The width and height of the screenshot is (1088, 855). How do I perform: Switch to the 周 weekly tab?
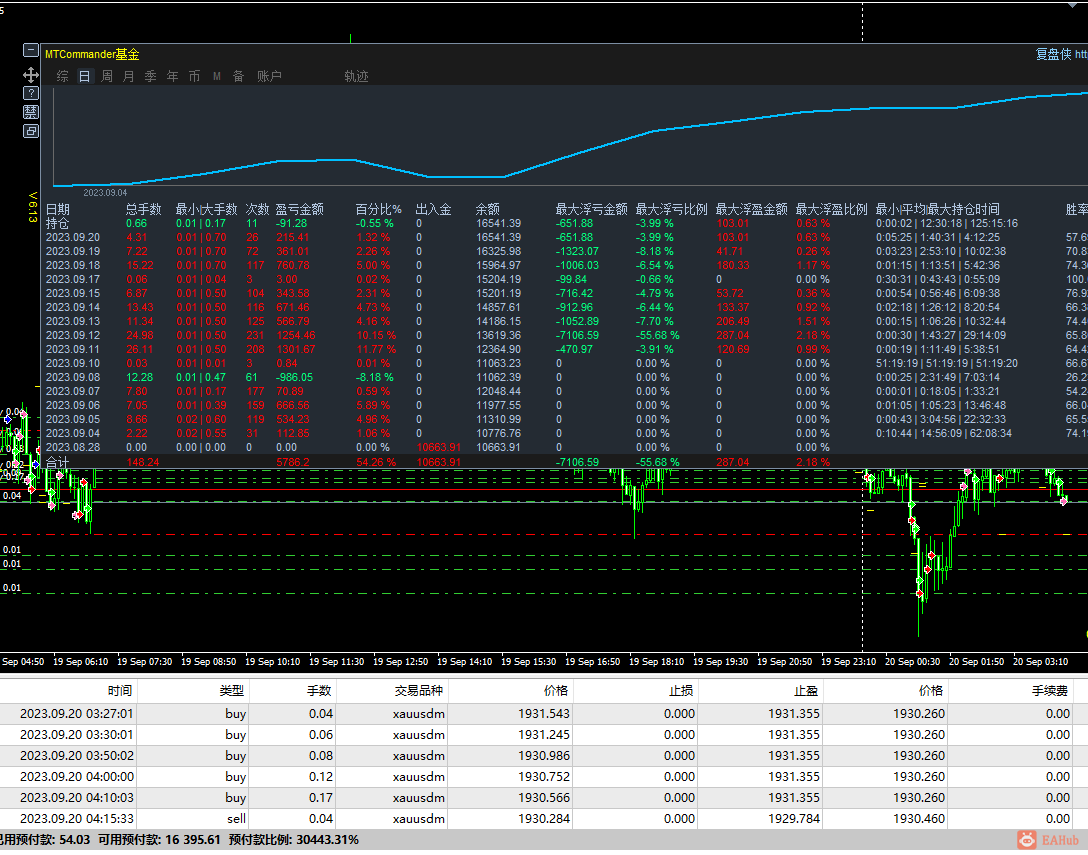tap(107, 77)
